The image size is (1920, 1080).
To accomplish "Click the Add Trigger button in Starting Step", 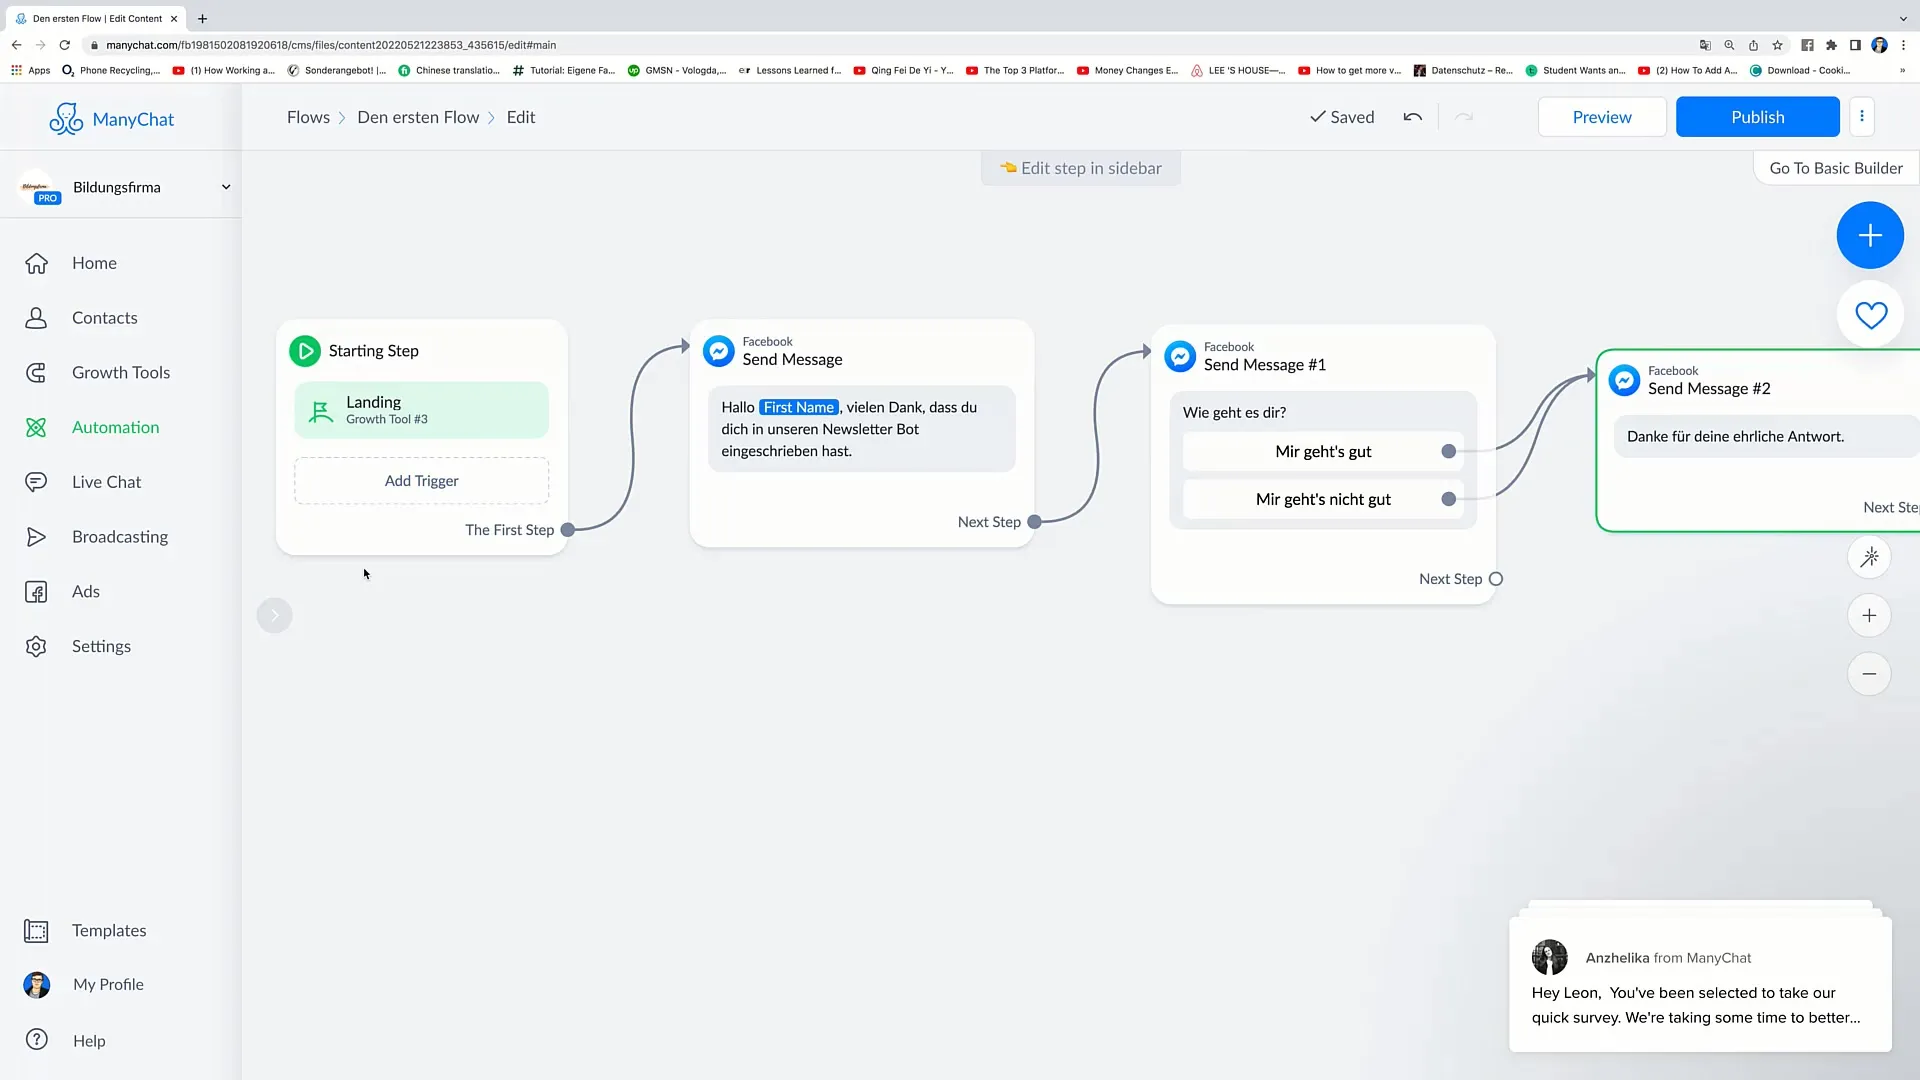I will click(422, 480).
